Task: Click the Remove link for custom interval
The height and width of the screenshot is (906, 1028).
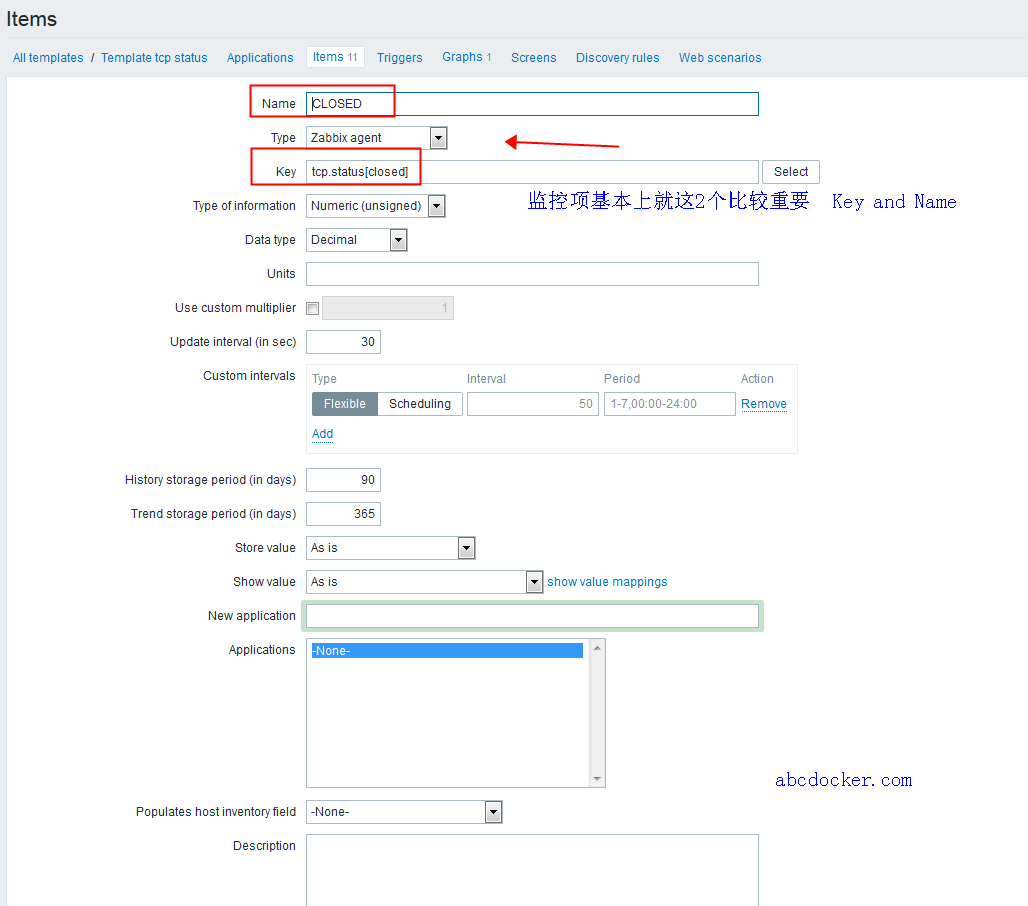Action: 763,404
